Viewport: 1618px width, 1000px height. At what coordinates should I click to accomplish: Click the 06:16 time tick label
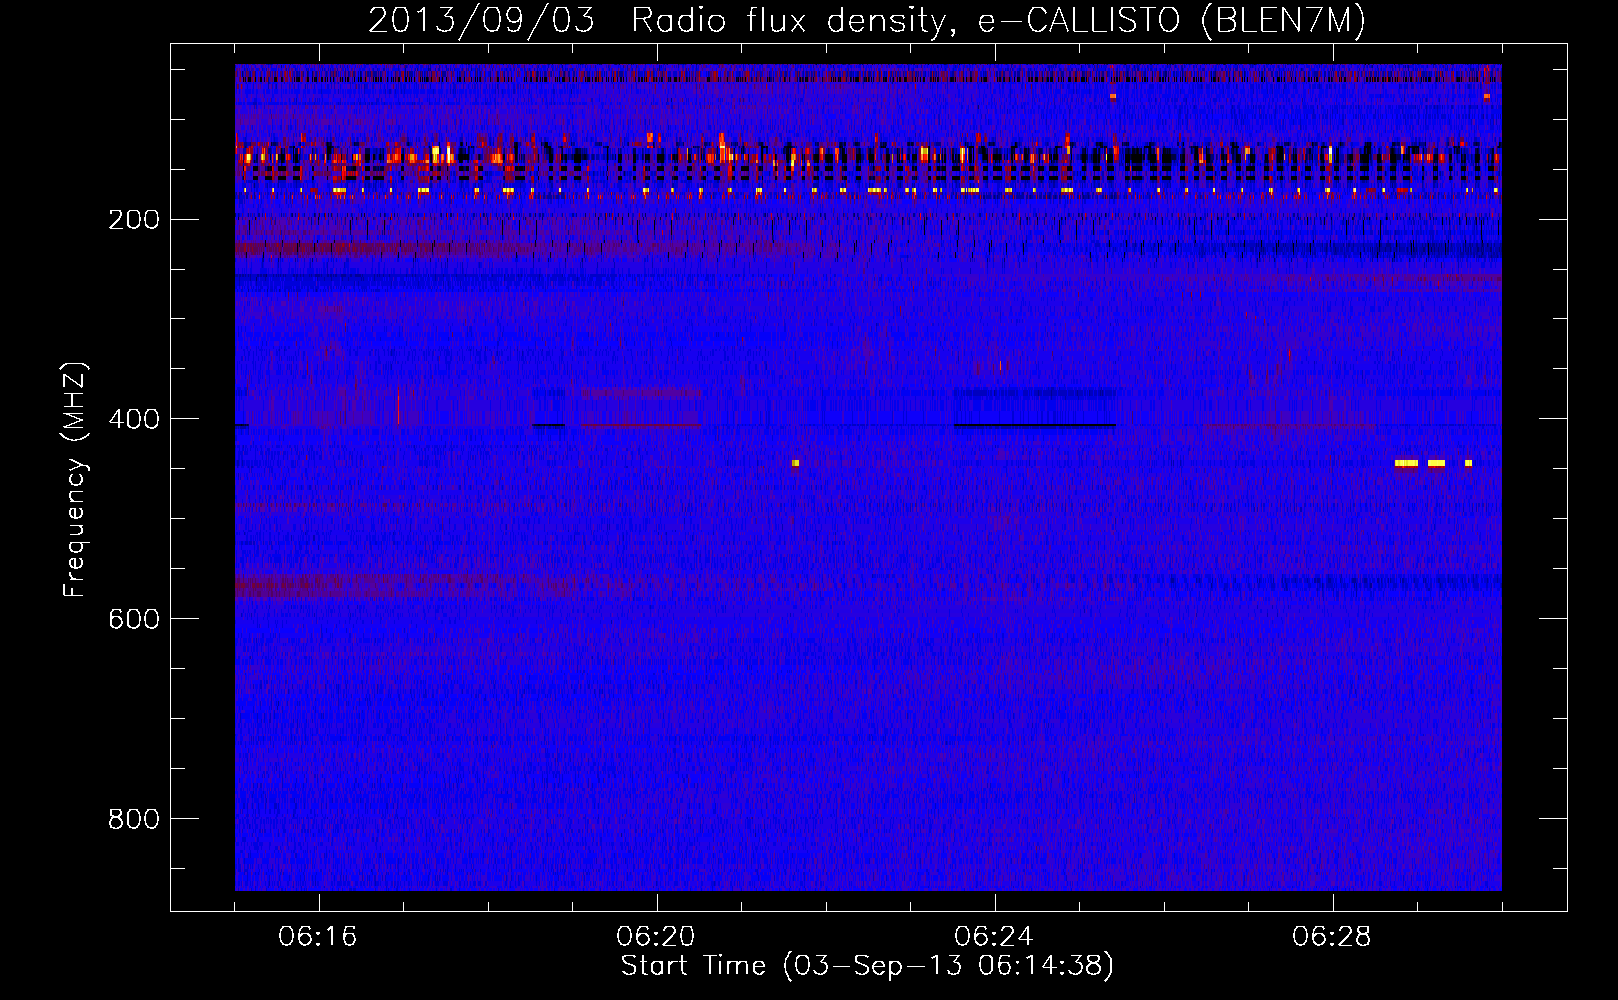tap(318, 937)
